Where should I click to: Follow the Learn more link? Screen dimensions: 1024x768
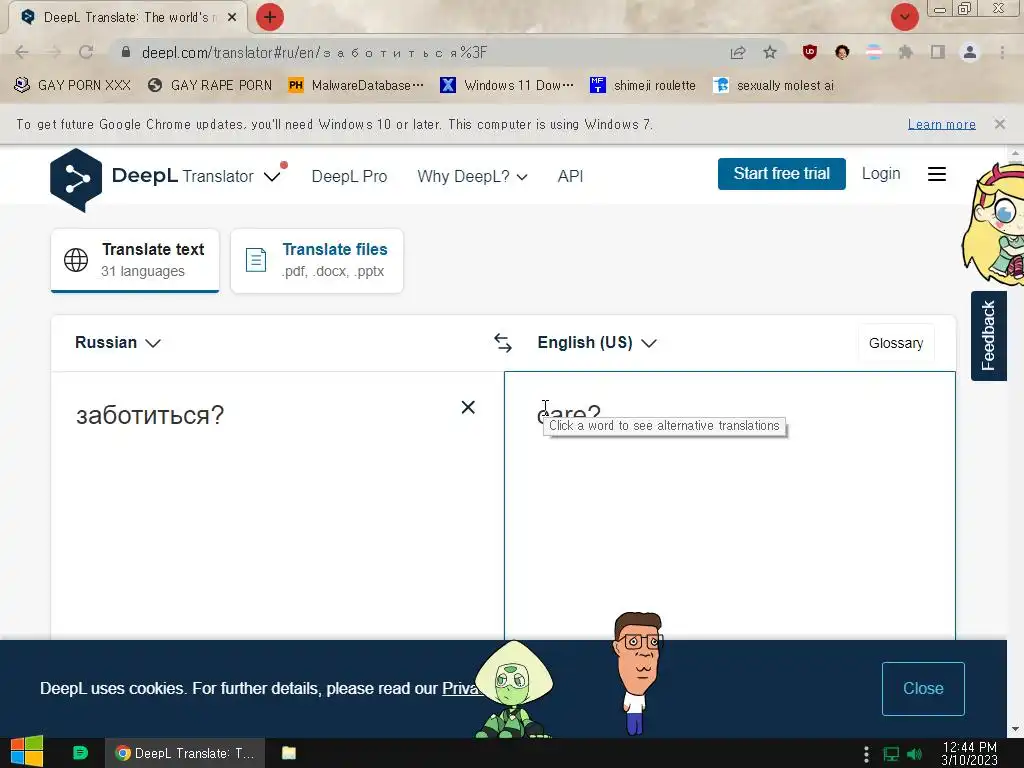point(941,124)
